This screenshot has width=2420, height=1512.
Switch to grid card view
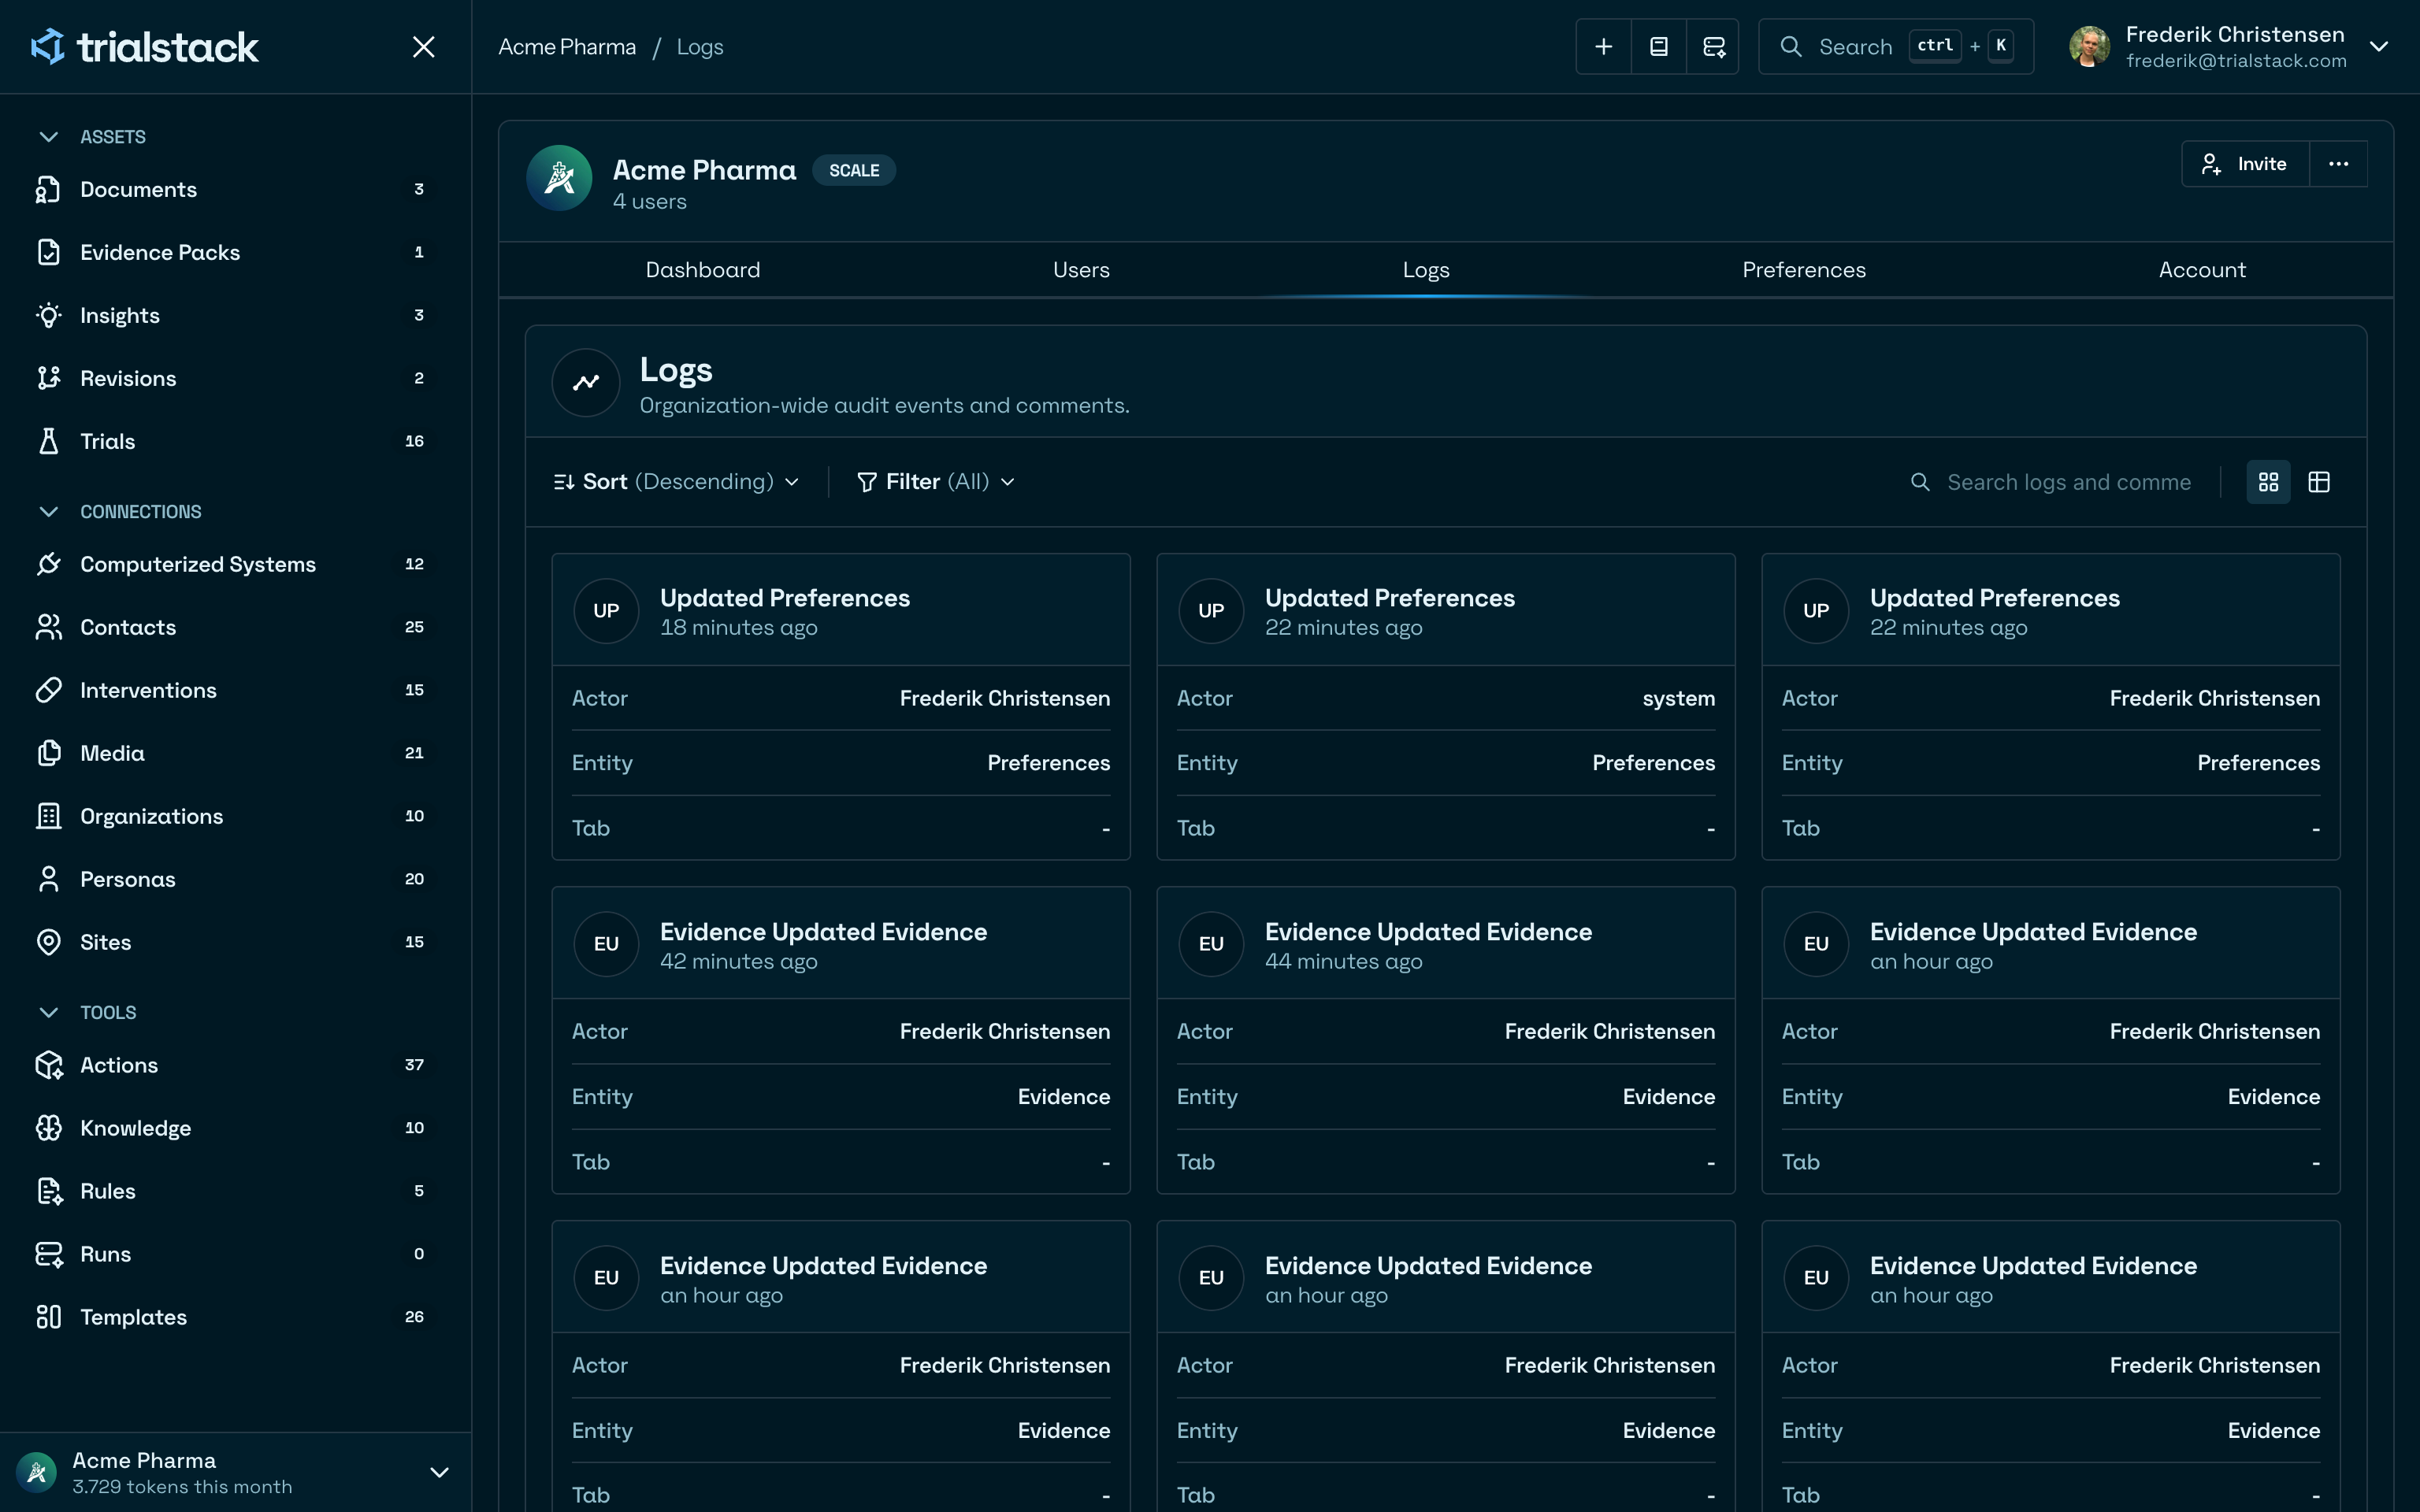(2268, 482)
